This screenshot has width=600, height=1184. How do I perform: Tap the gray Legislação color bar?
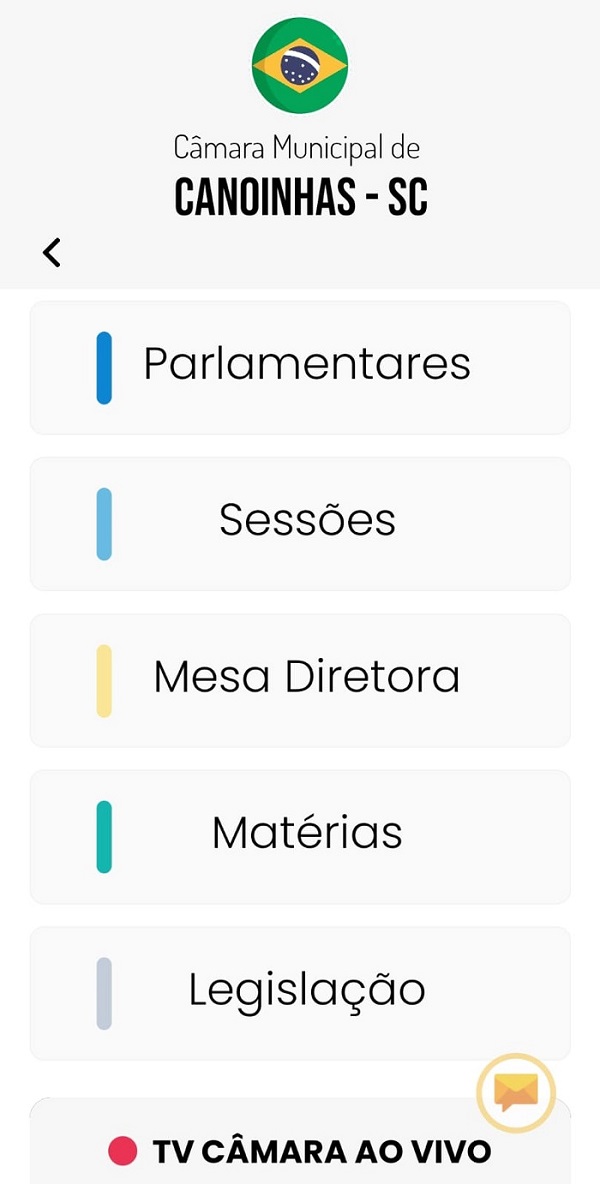tap(104, 993)
